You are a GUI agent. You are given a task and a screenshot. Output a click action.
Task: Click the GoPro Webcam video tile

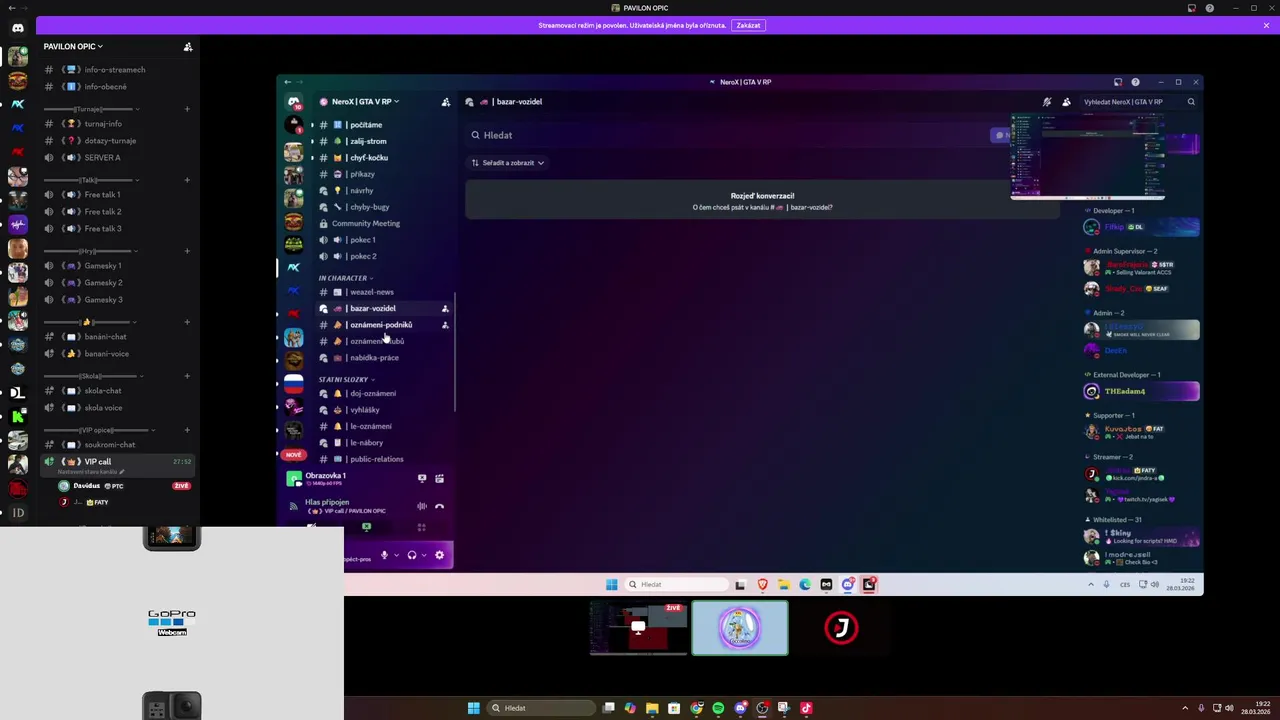click(x=172, y=623)
